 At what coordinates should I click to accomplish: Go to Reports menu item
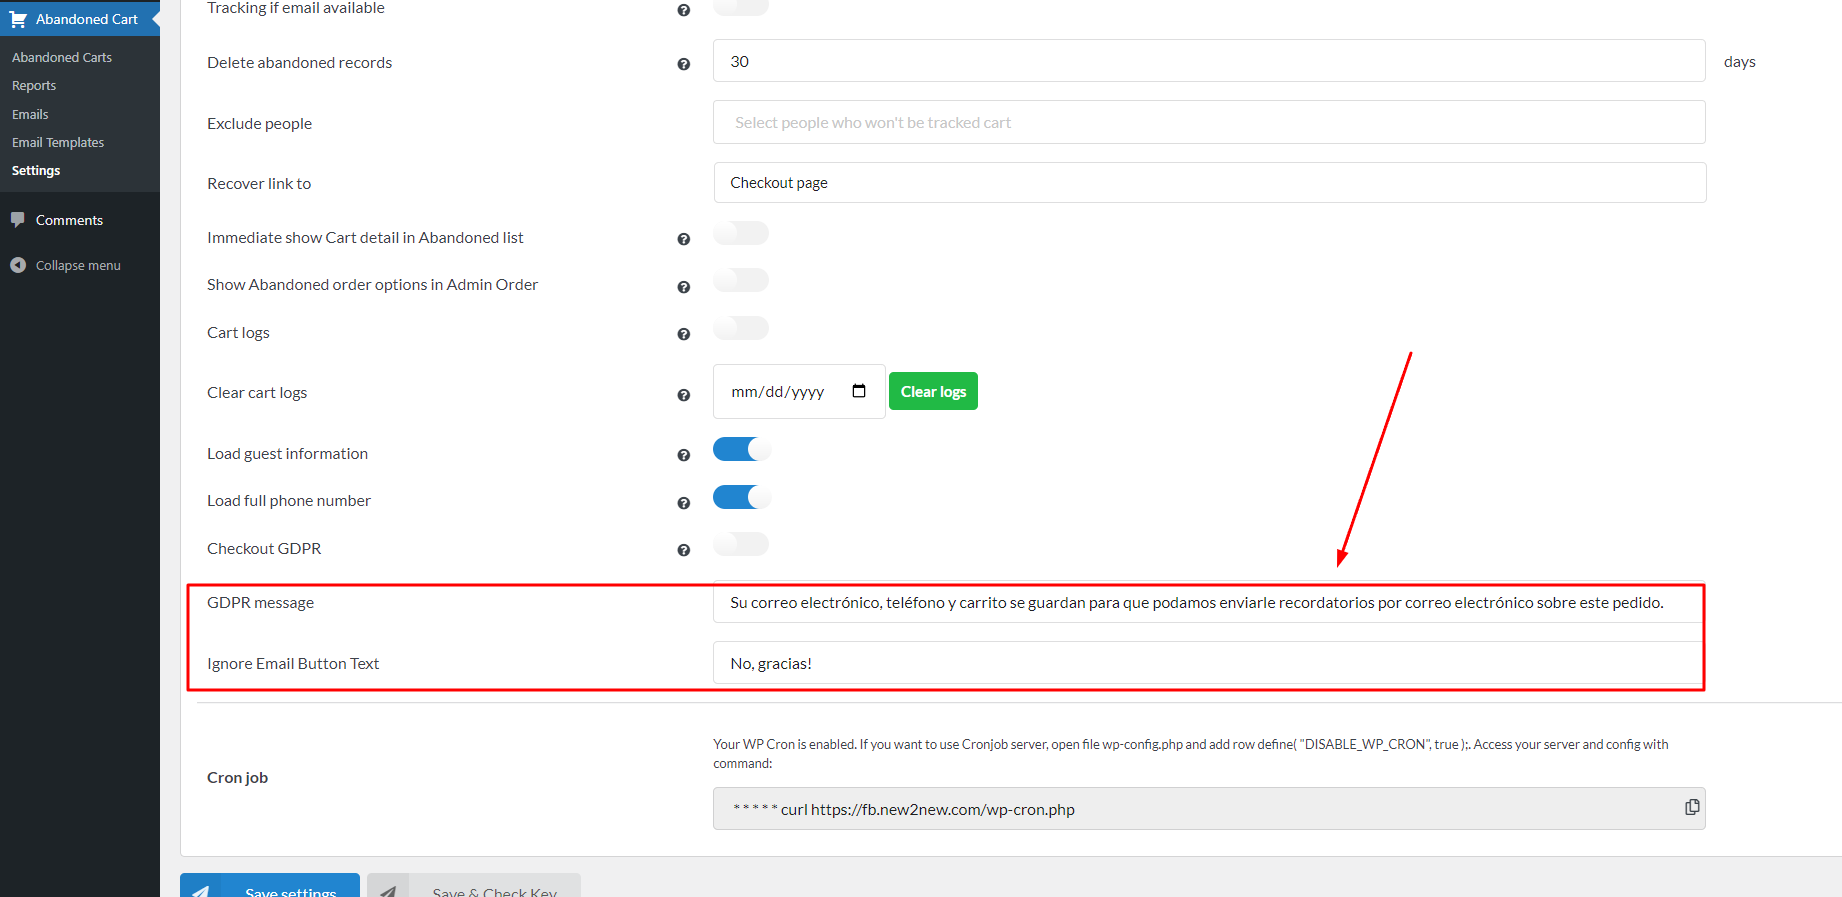(x=34, y=86)
